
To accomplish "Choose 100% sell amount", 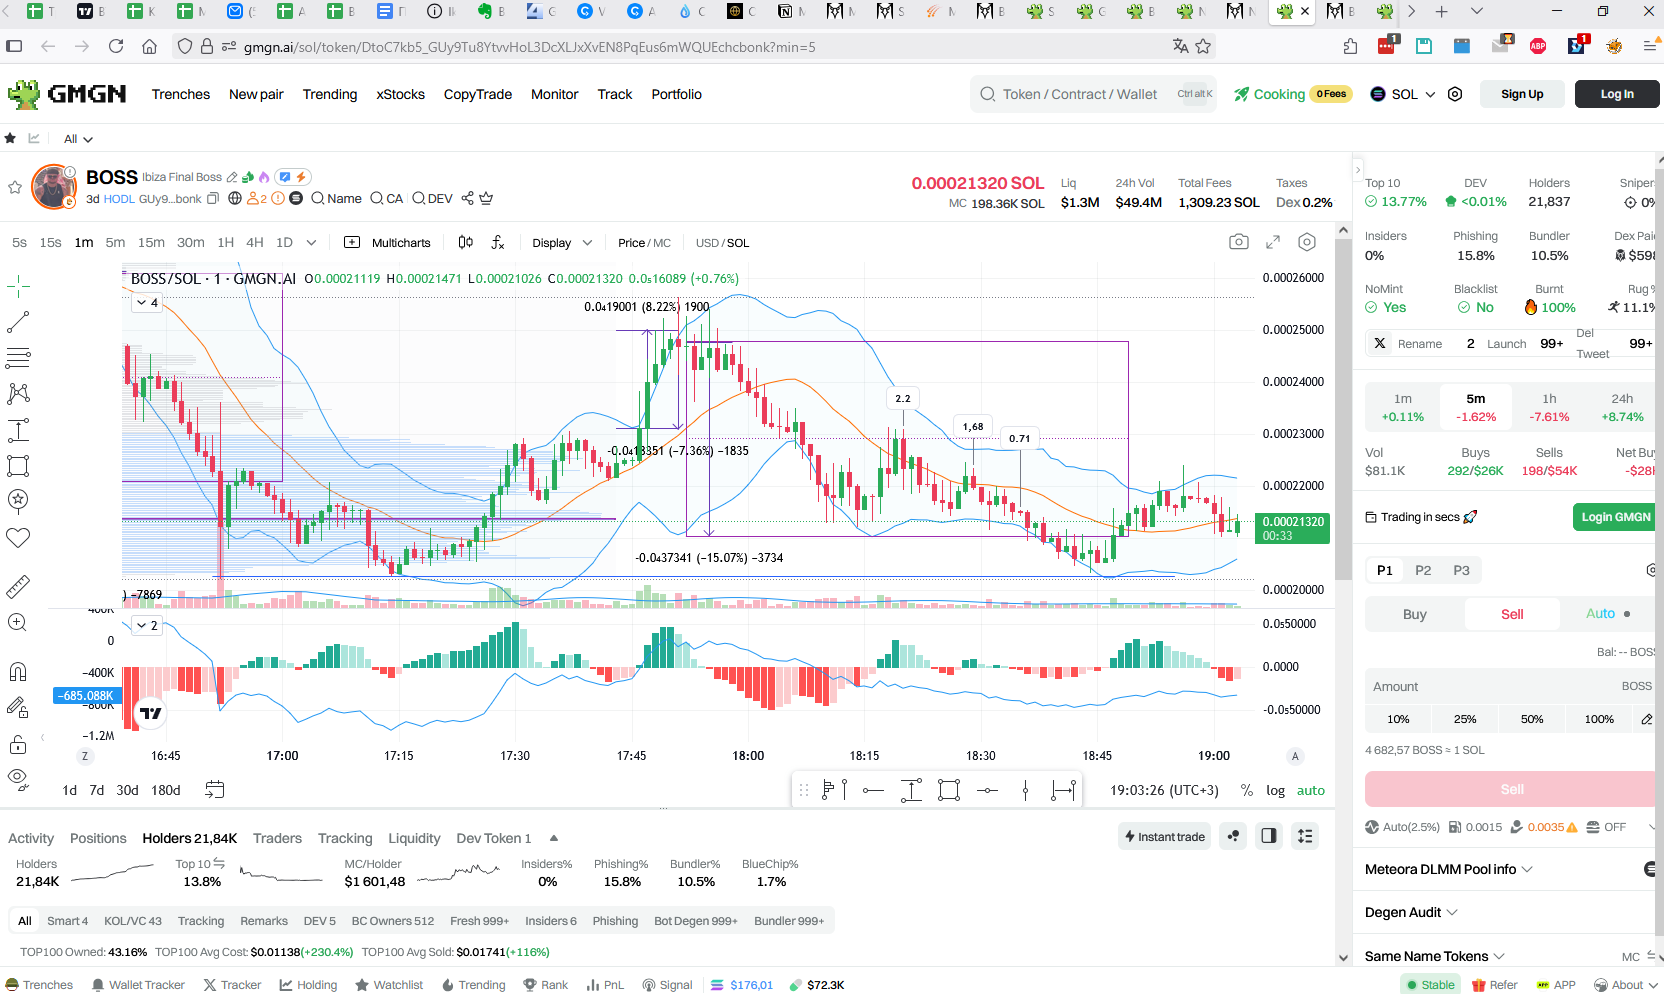I will 1599,719.
